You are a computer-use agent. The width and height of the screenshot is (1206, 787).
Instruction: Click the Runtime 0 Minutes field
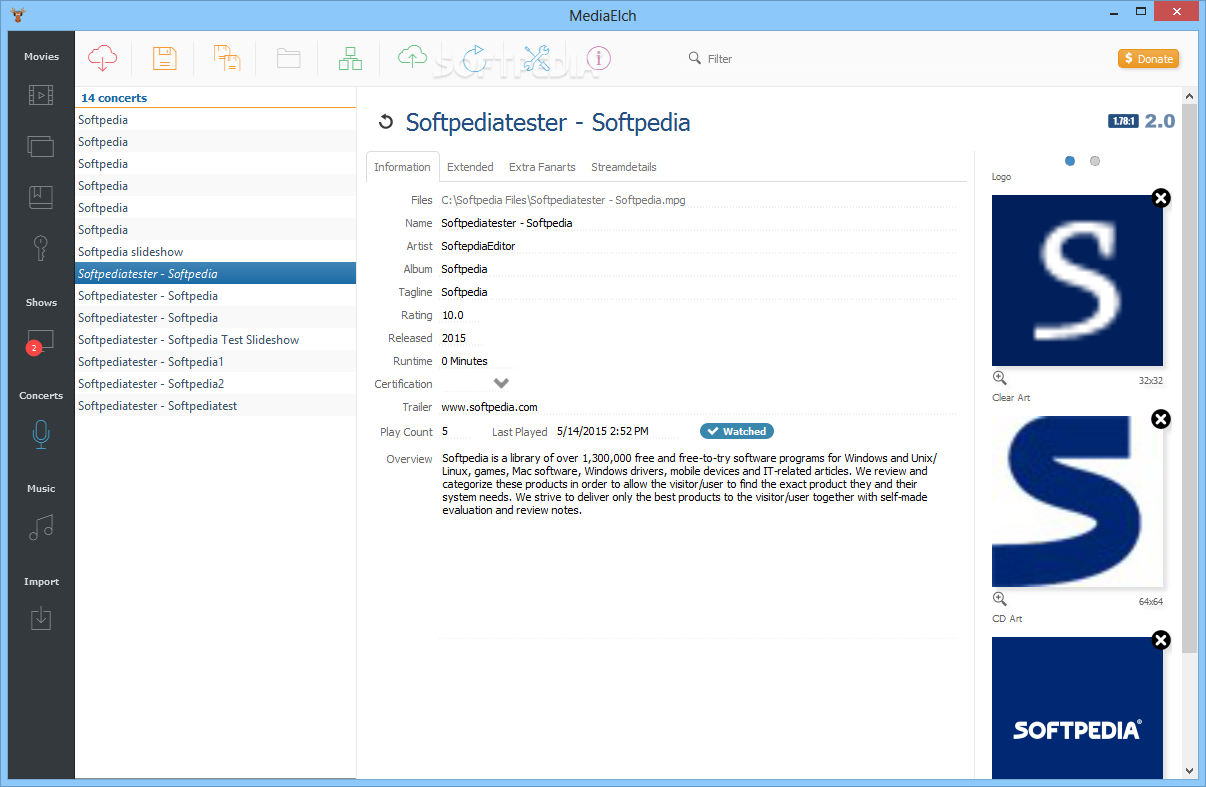pos(477,361)
